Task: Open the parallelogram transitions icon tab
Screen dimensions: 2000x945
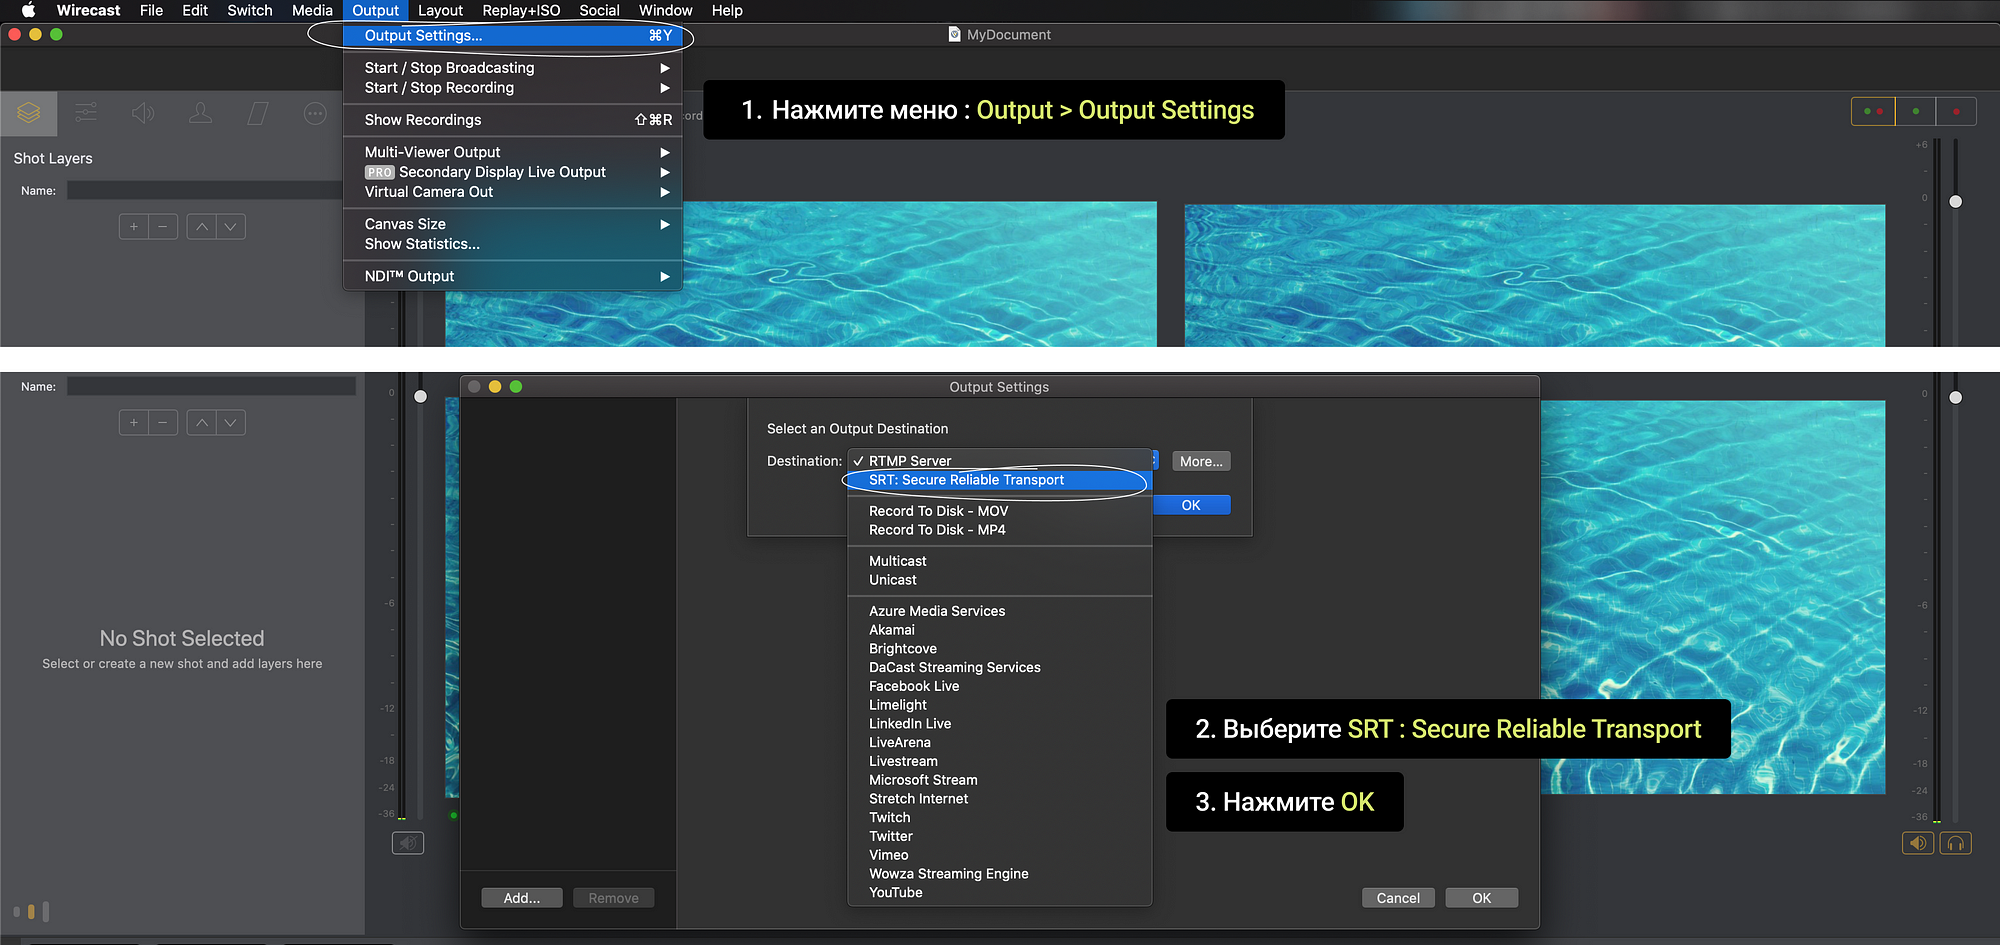Action: point(258,113)
